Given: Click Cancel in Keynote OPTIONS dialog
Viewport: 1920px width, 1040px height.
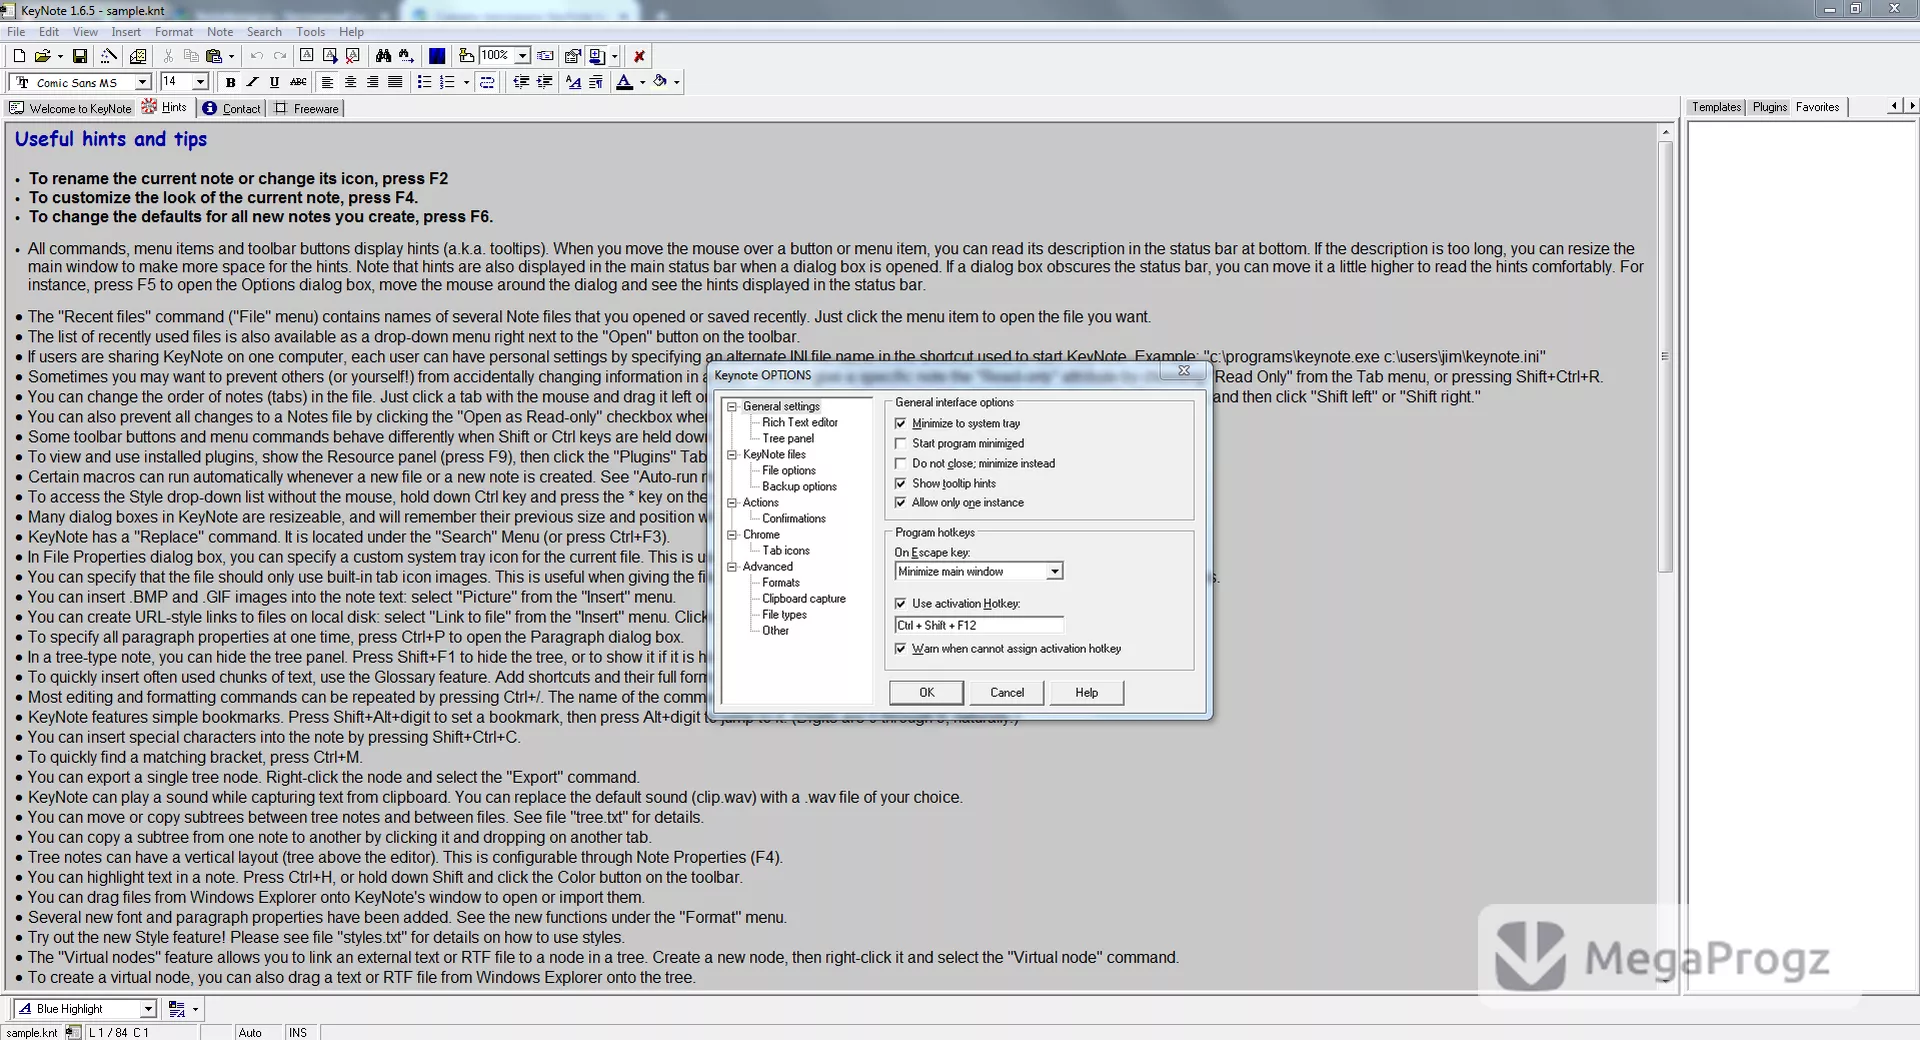Looking at the screenshot, I should (1007, 692).
